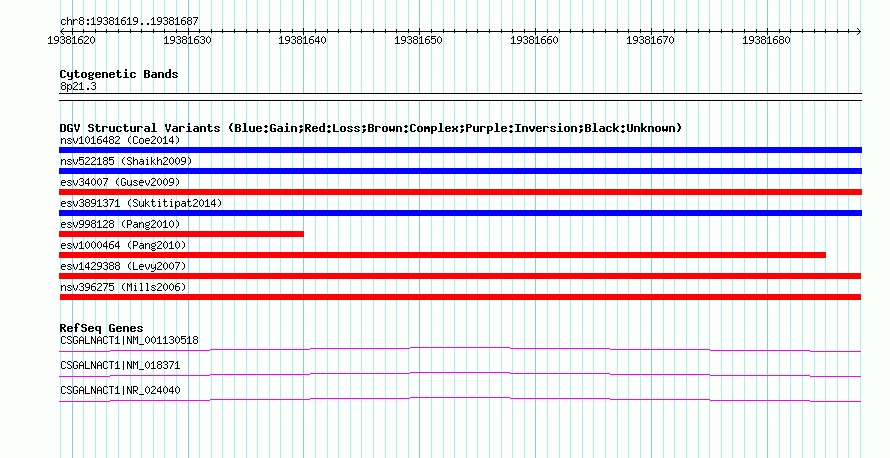
Task: Click the blue gain bar for nsv522185
Action: point(460,171)
